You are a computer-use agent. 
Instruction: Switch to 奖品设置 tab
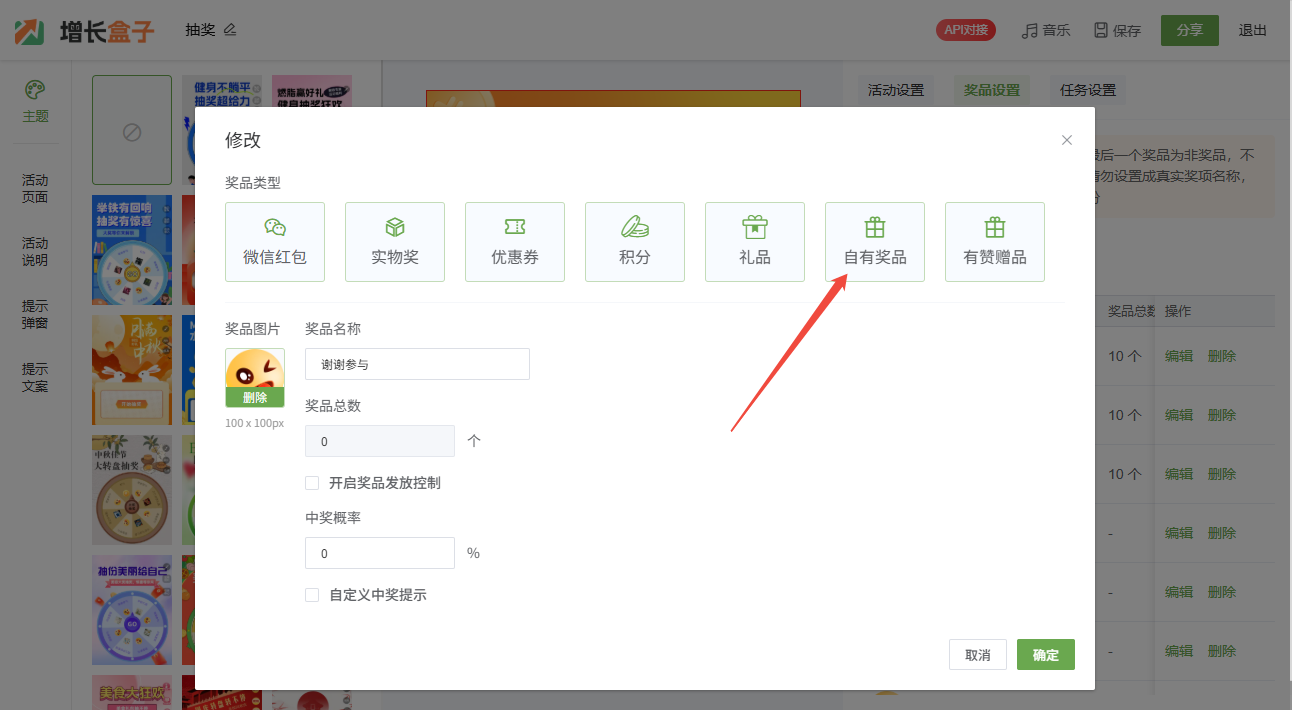992,90
